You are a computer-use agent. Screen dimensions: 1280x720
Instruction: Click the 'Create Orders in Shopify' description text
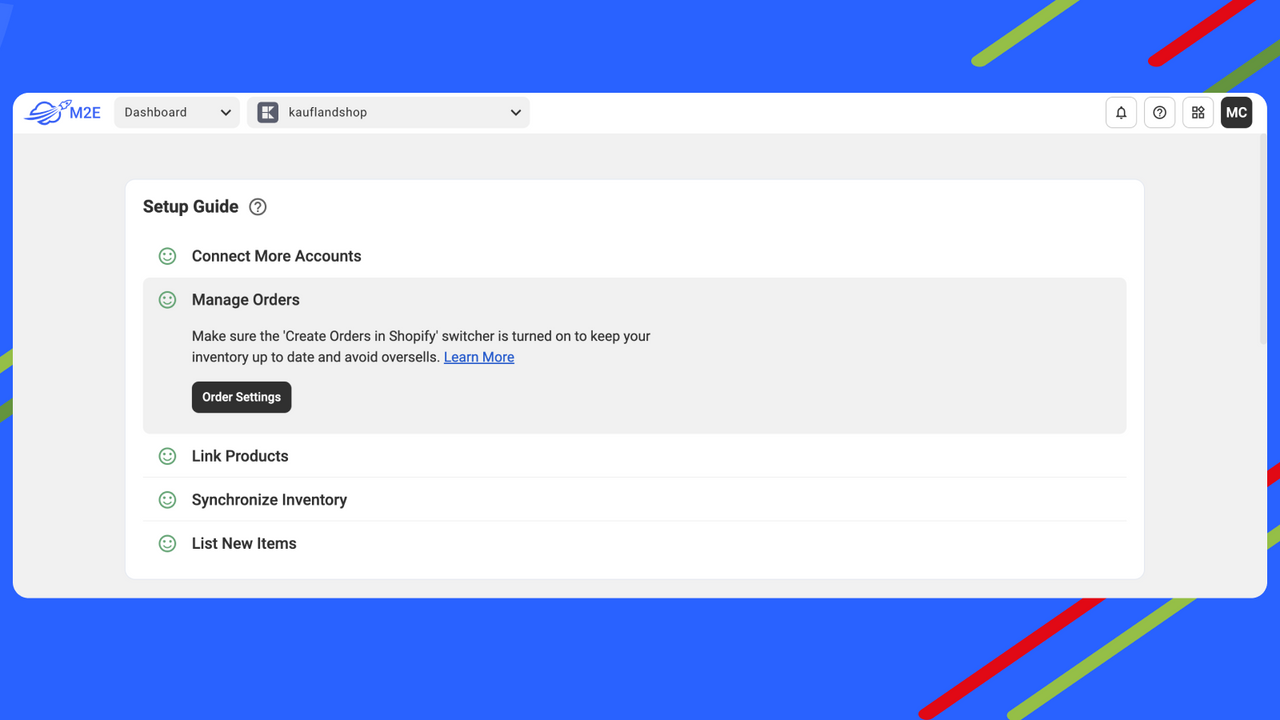421,347
